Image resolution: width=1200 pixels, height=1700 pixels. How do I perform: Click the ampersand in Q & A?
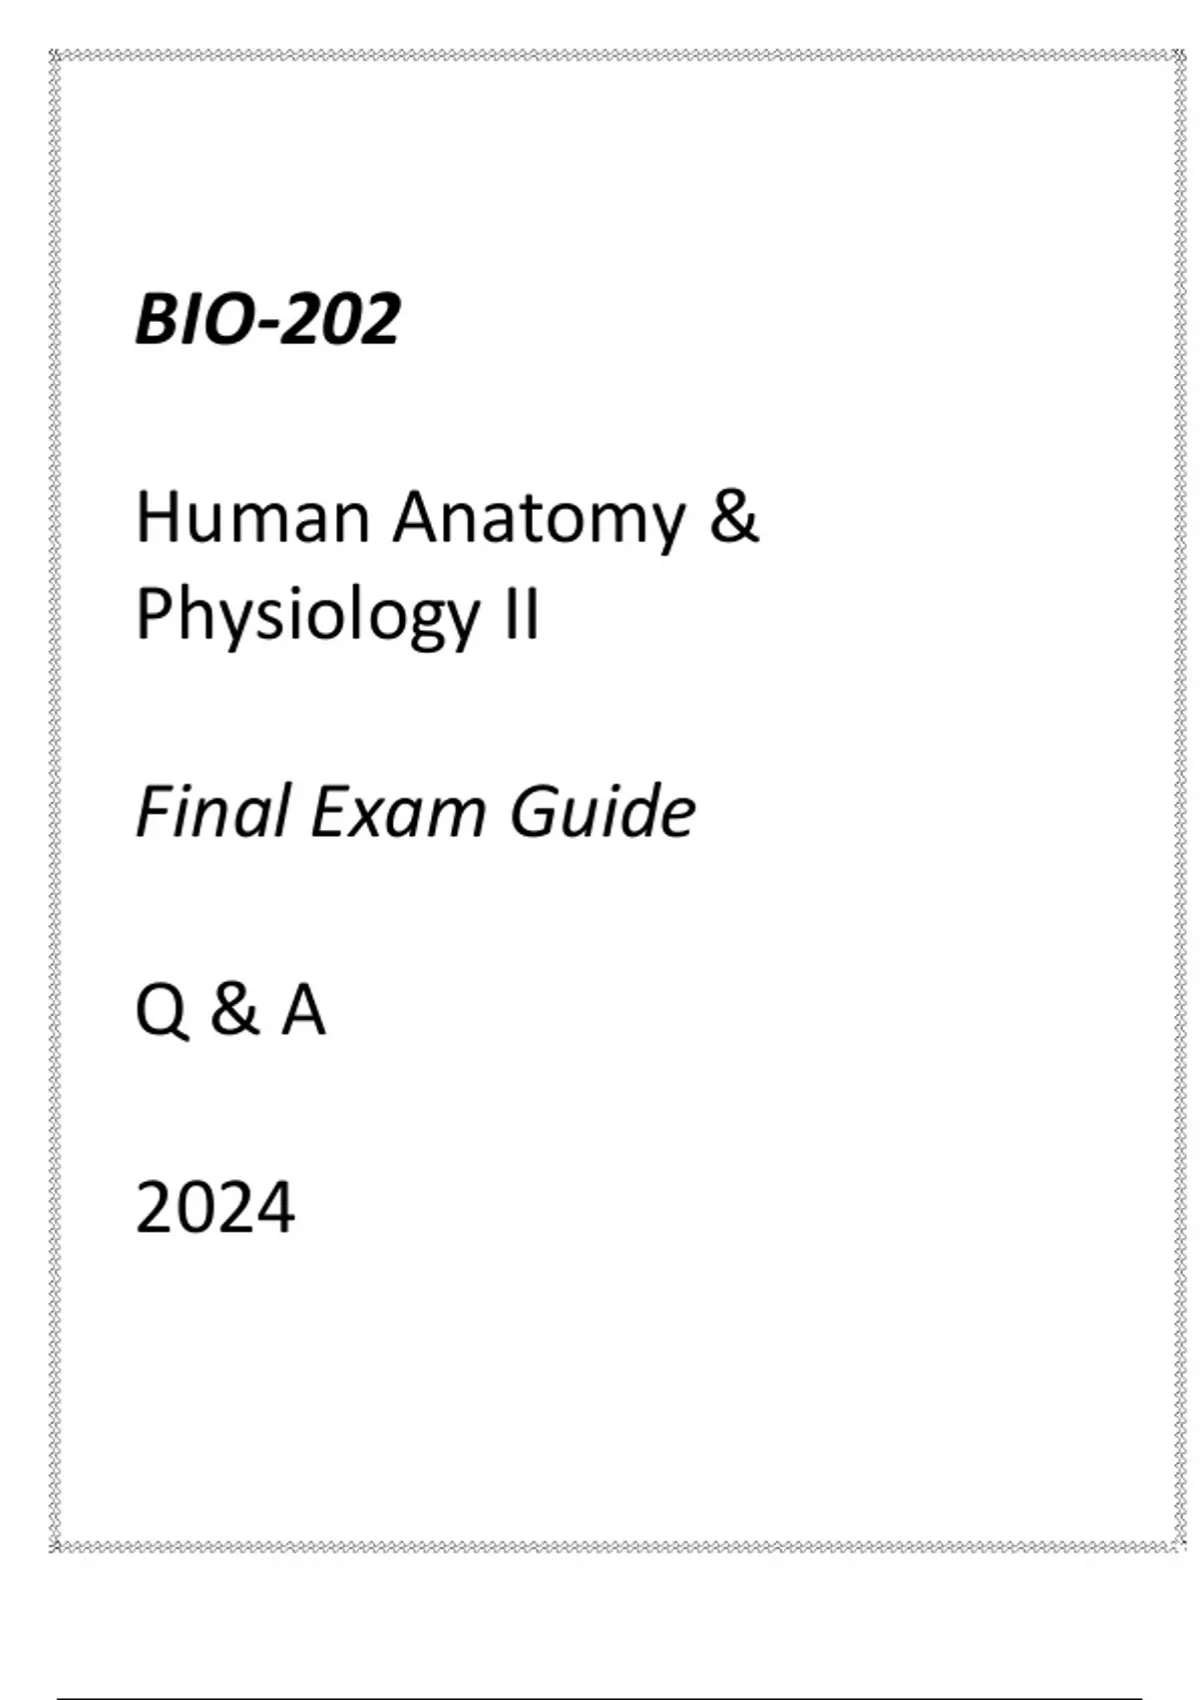point(233,1009)
